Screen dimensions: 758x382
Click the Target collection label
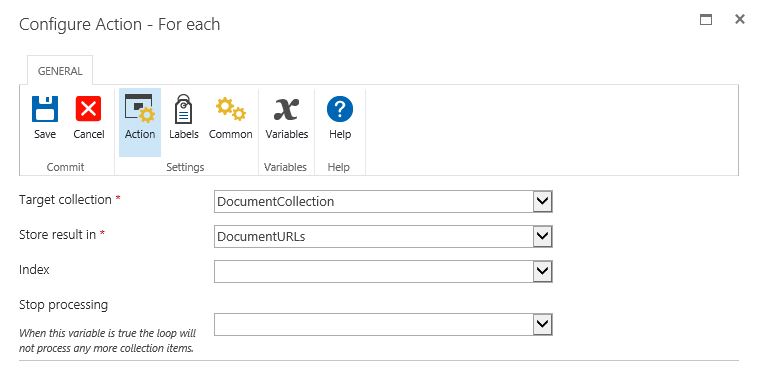pos(65,200)
